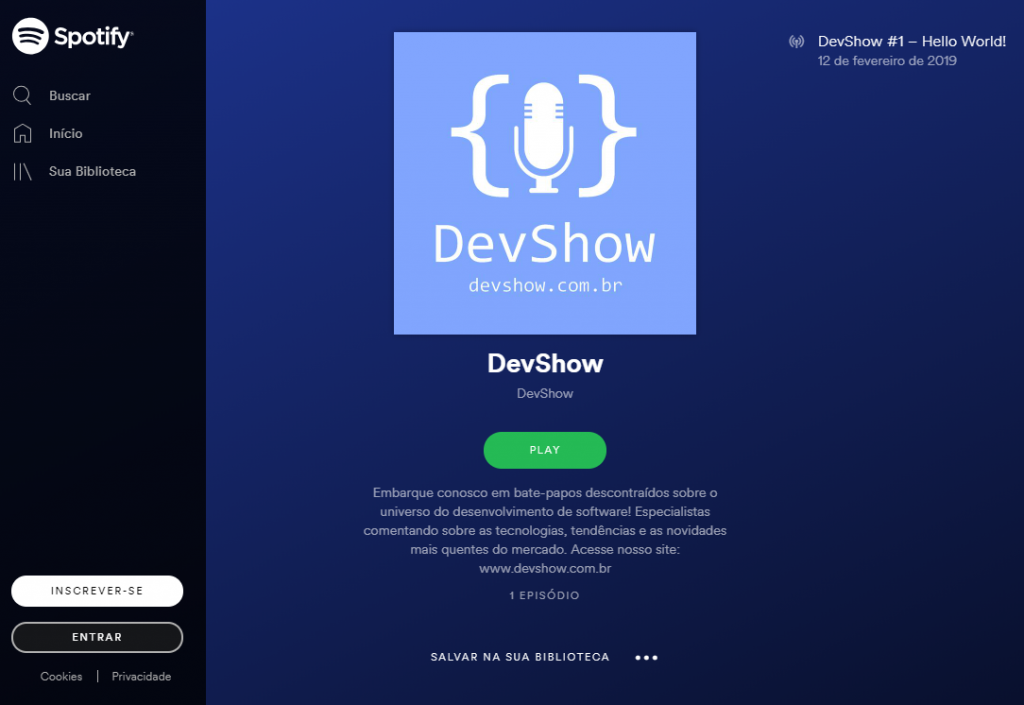The image size is (1024, 705).
Task: Click the DevShow podcast cover art
Action: pyautogui.click(x=544, y=183)
